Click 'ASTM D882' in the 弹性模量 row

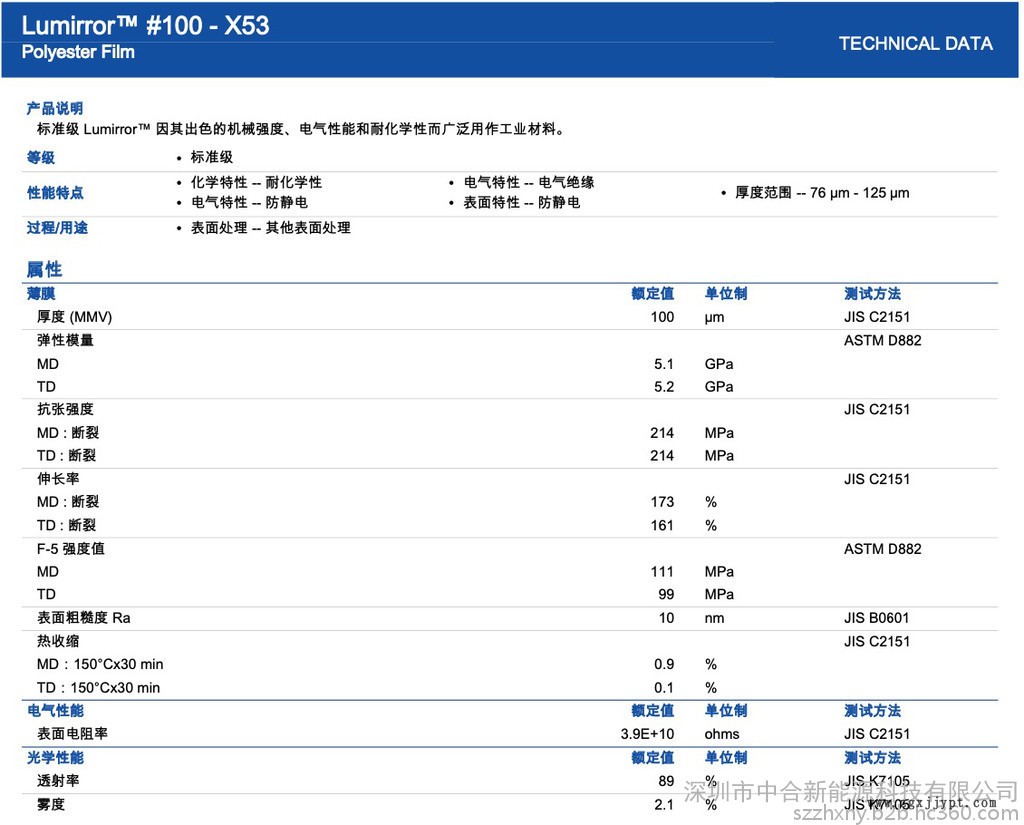point(882,340)
